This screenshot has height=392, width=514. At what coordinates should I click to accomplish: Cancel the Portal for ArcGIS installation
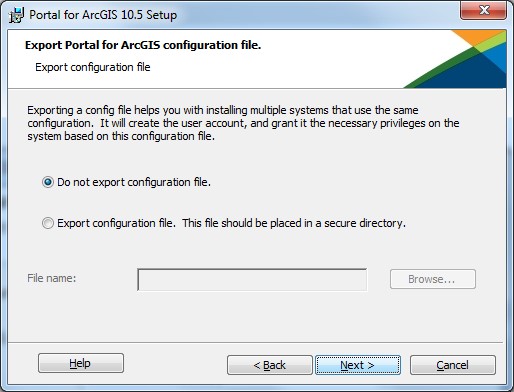click(453, 365)
